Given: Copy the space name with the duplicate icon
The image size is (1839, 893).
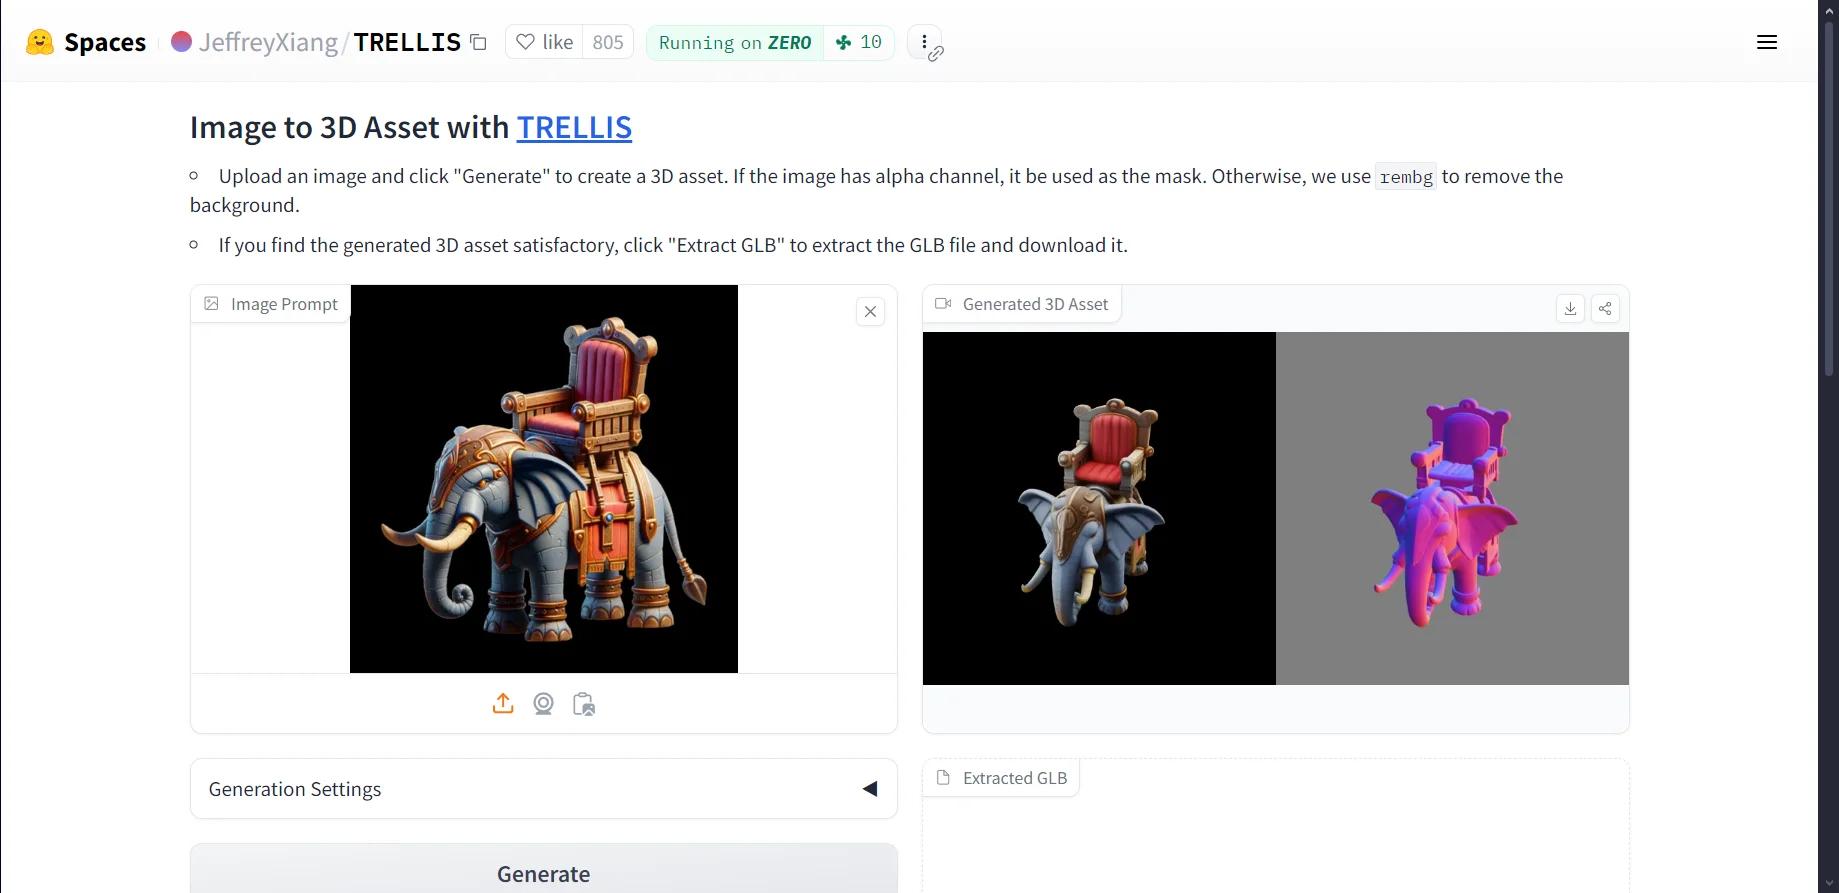Looking at the screenshot, I should (x=479, y=42).
